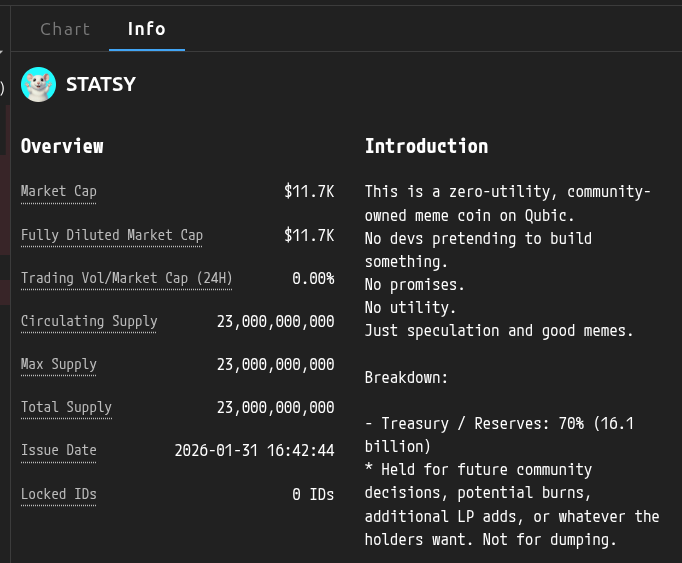Click the Fully Diluted Market Cap label
Image resolution: width=682 pixels, height=563 pixels.
[112, 236]
